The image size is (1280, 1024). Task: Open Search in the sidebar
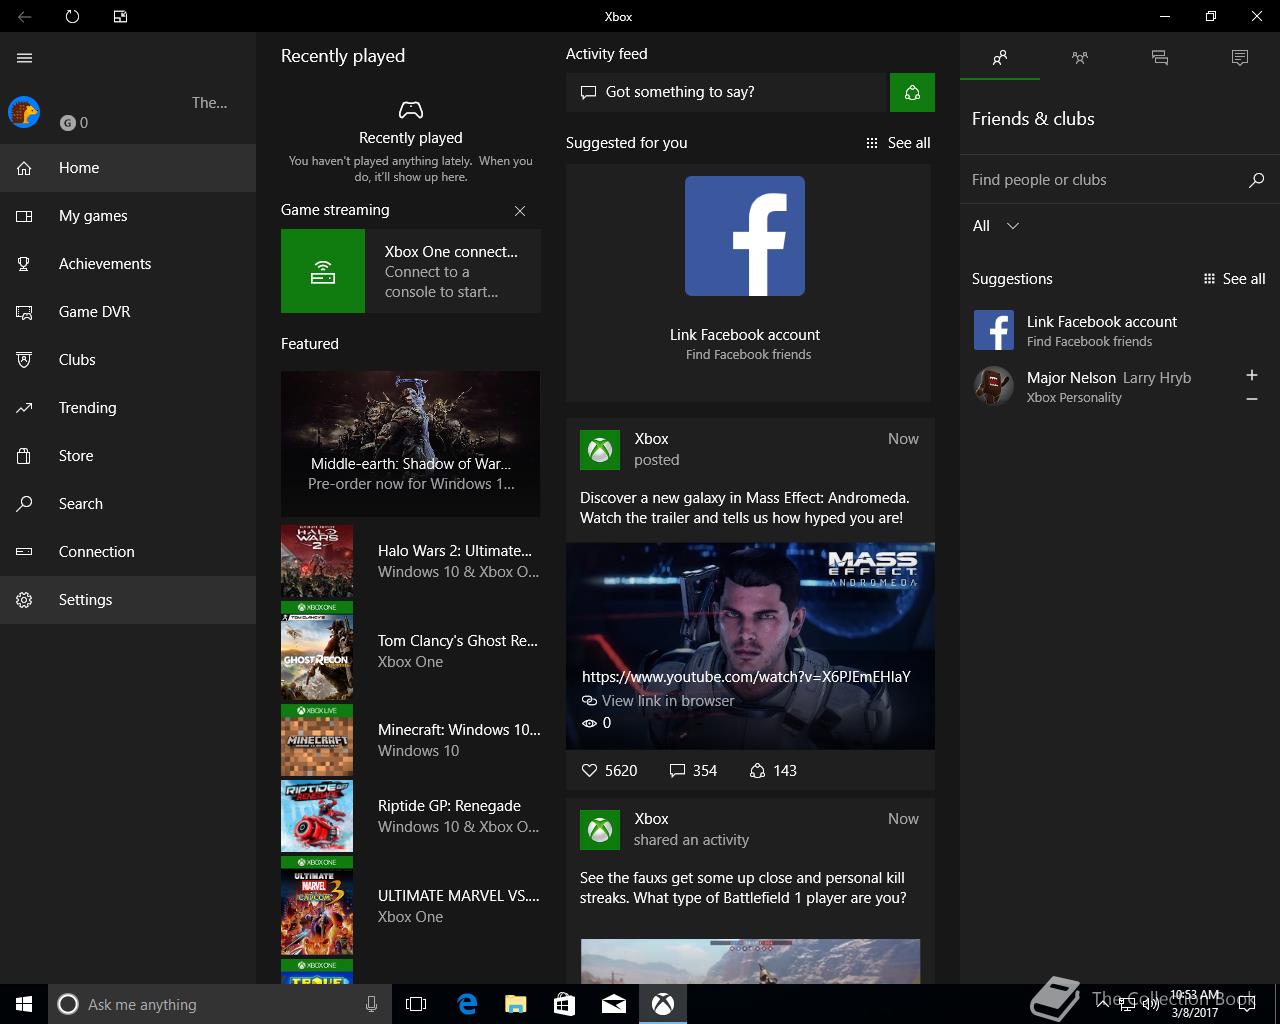coord(128,504)
